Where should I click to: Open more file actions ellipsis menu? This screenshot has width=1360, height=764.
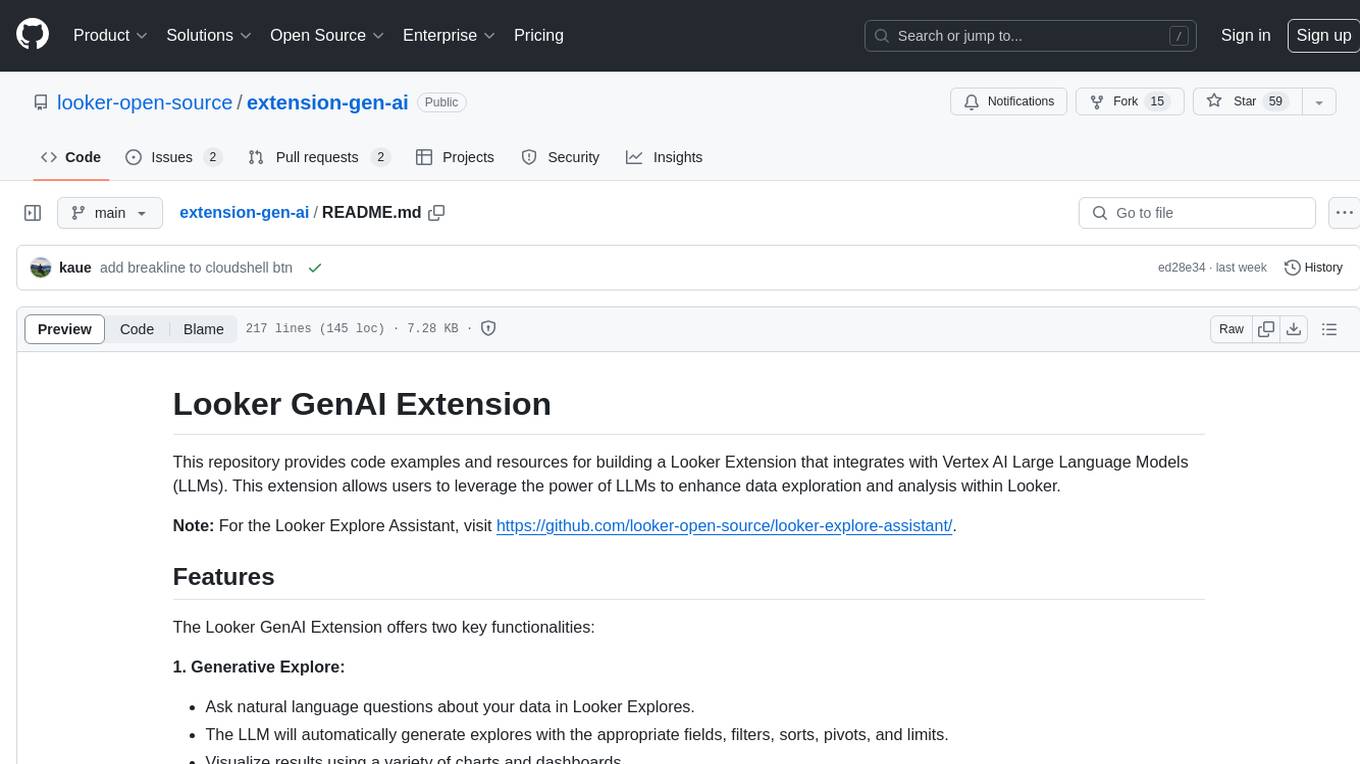(x=1344, y=213)
